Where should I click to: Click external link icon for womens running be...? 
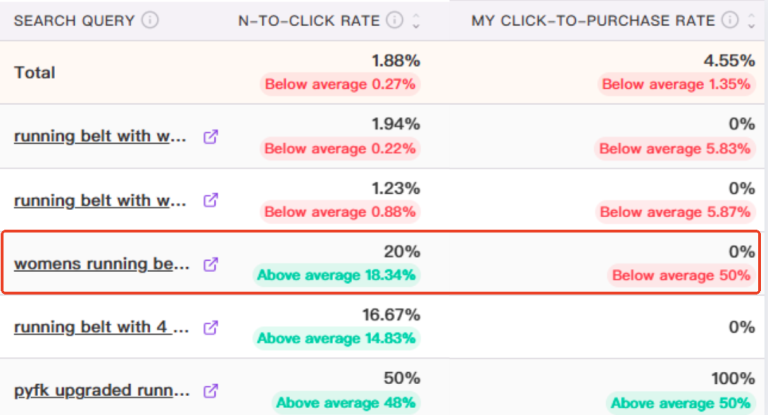[211, 265]
